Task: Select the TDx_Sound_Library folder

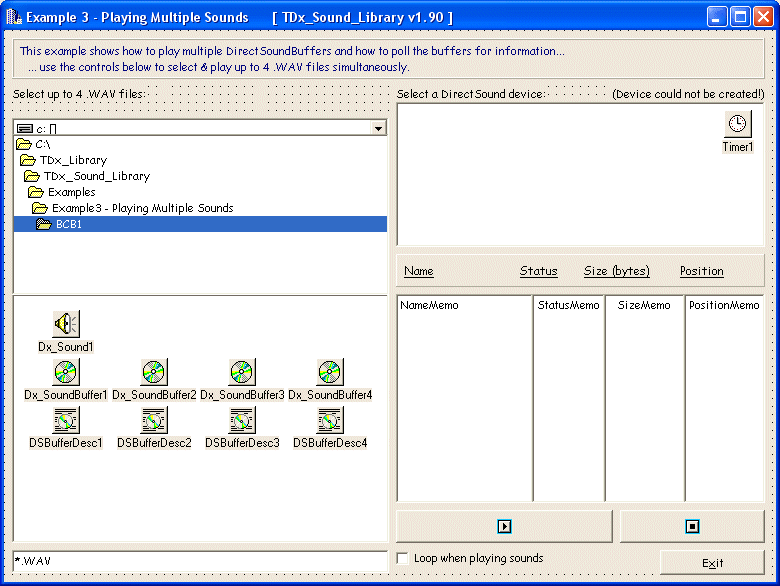Action: click(87, 176)
